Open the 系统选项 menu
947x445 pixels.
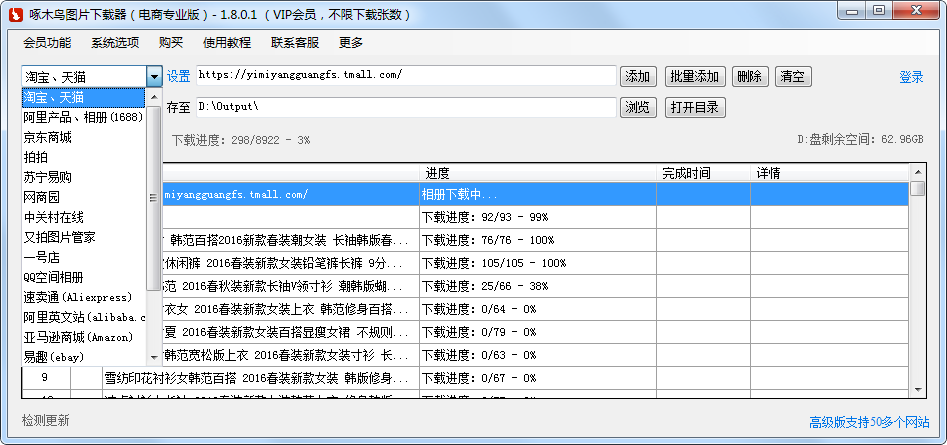coord(115,43)
